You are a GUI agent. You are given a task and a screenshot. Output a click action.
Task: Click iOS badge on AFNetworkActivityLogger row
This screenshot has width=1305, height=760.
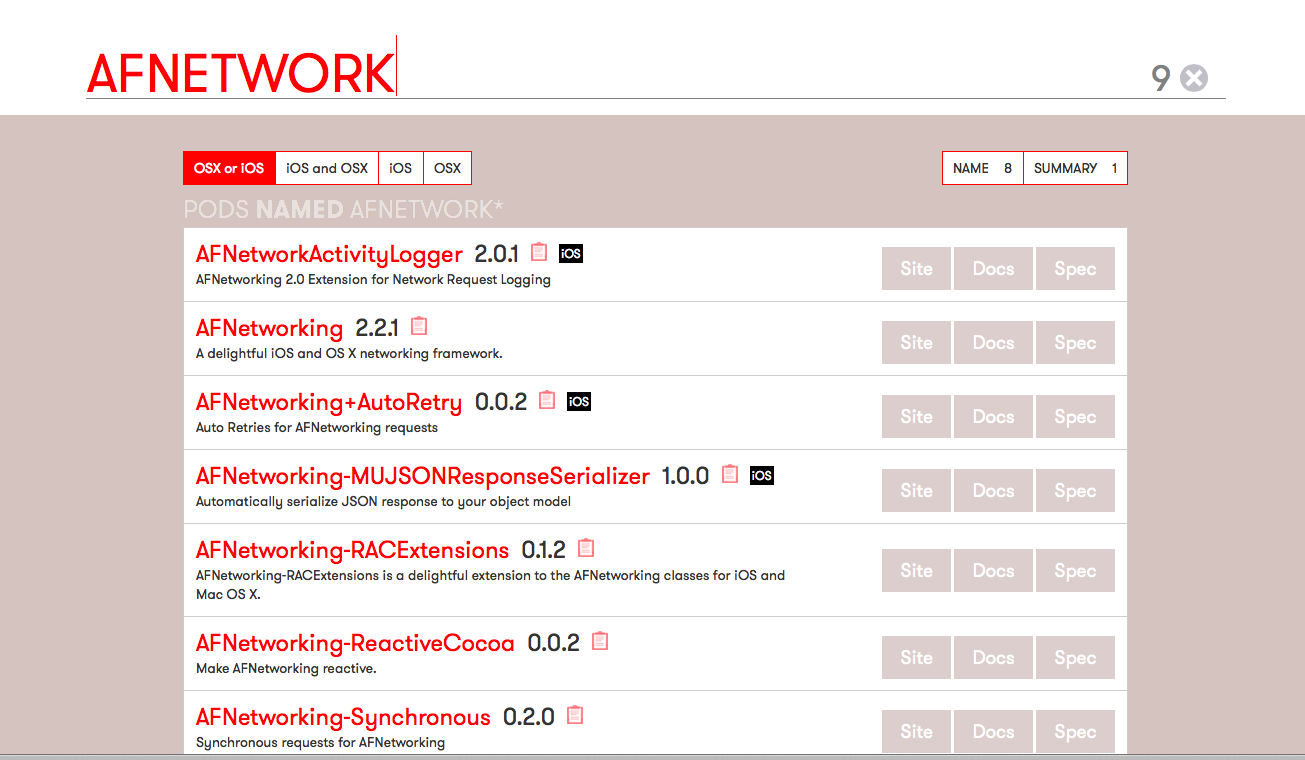tap(571, 254)
